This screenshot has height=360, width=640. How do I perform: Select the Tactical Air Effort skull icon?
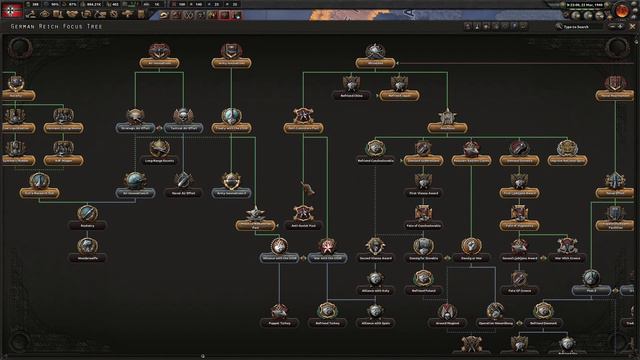(183, 116)
